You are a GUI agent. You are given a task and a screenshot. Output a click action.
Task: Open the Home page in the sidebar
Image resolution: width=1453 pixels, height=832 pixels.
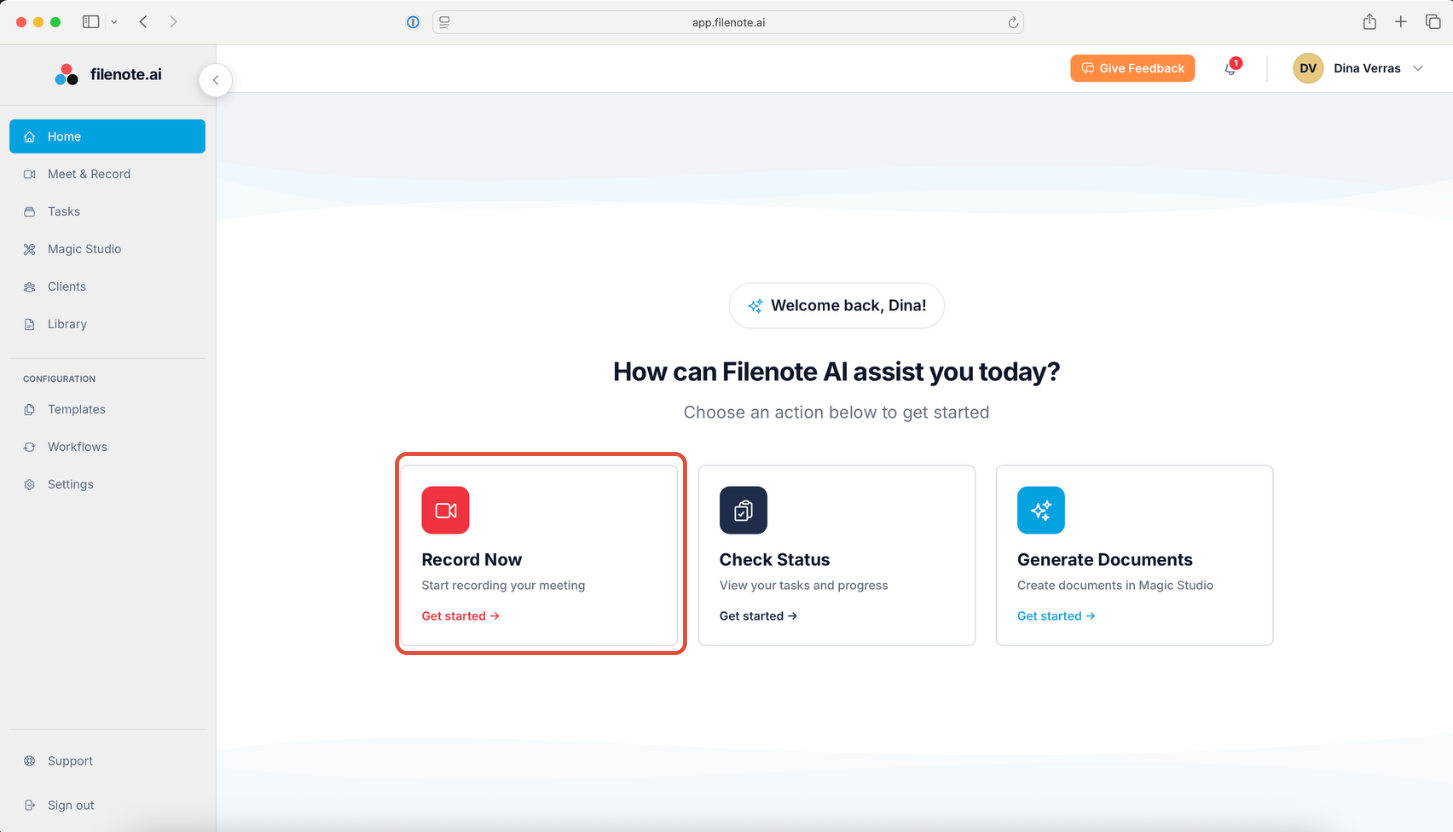107,136
